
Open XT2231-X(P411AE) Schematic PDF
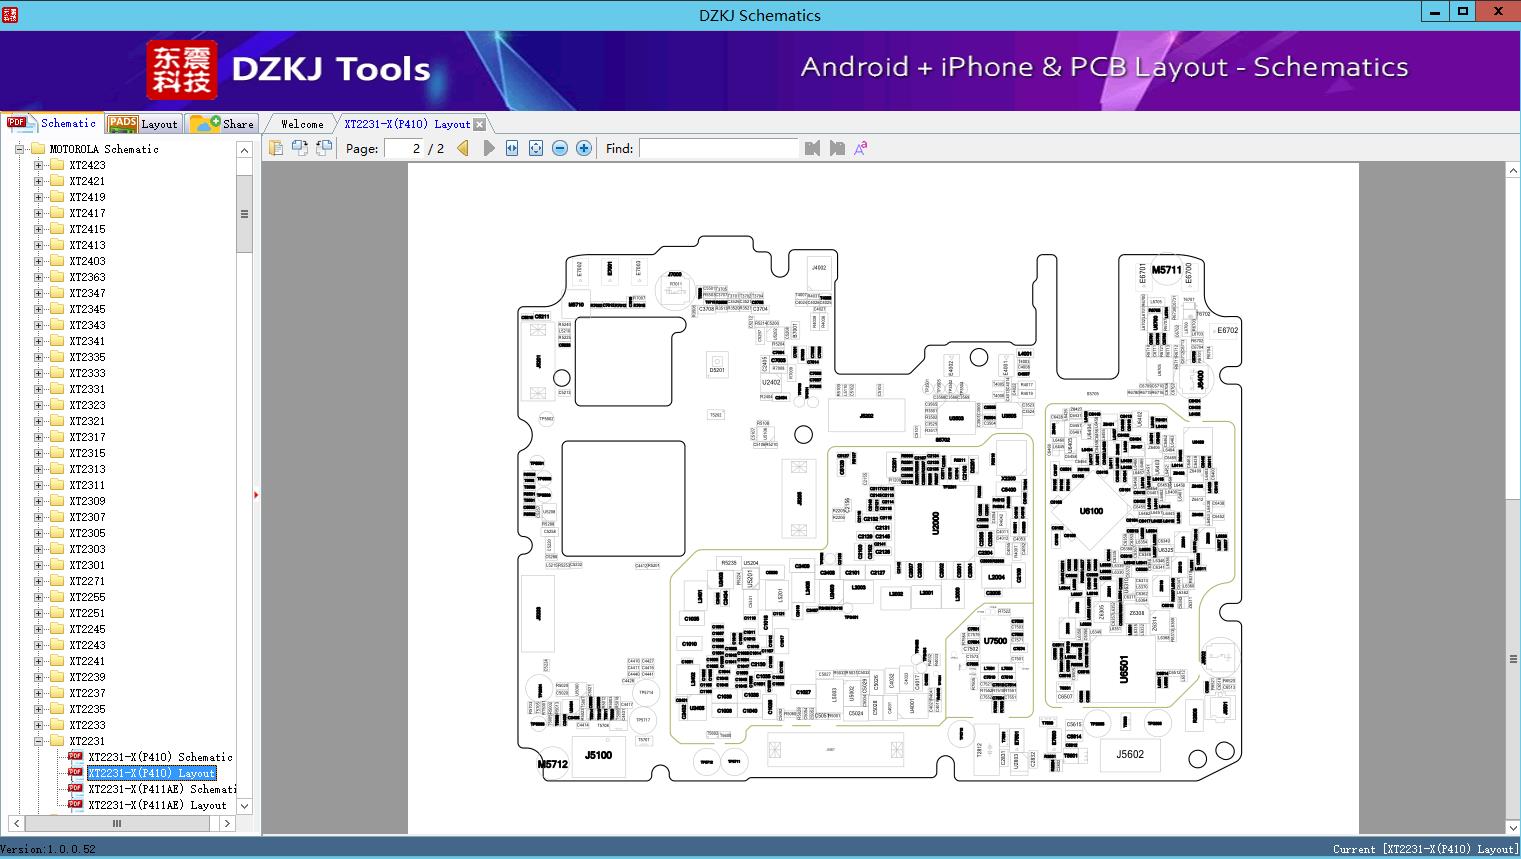click(x=162, y=789)
